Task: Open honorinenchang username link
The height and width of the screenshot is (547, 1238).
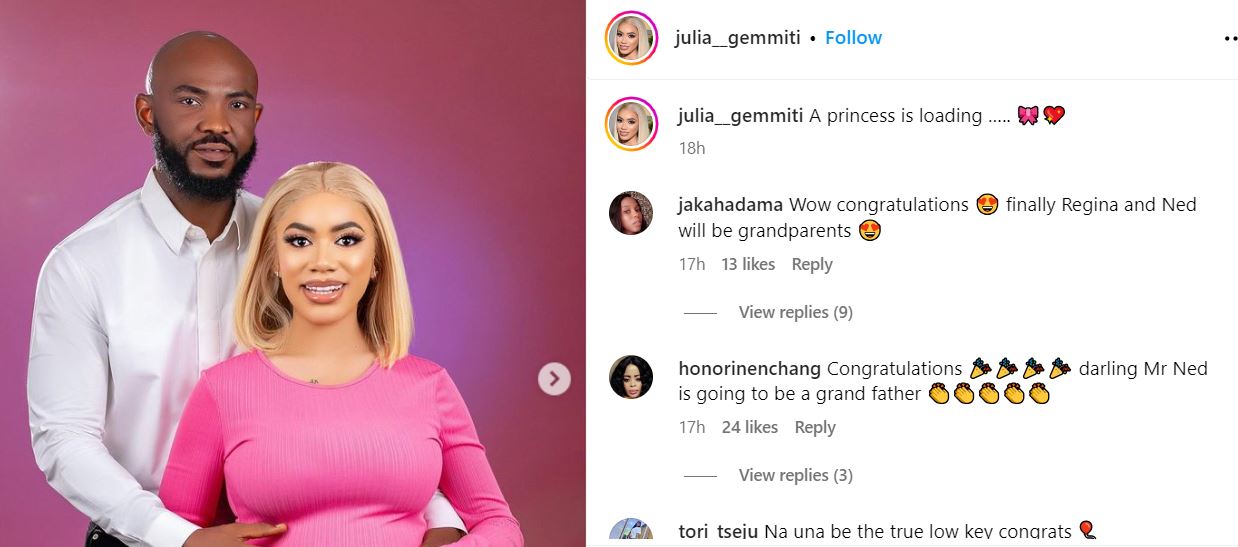Action: coord(750,368)
